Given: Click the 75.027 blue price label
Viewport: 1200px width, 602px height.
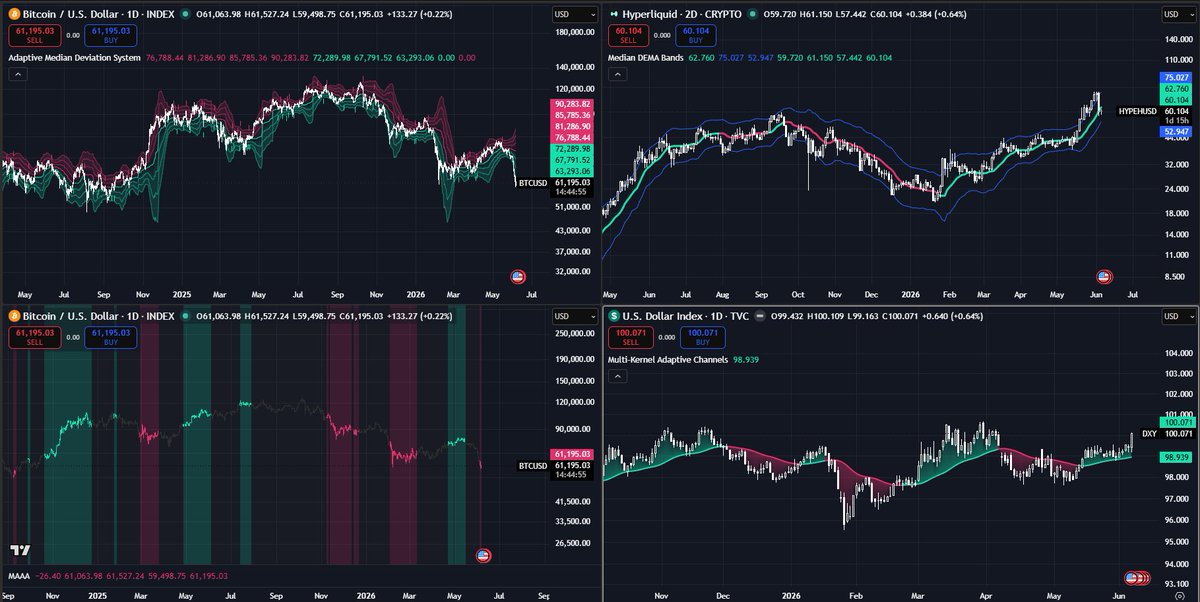Looking at the screenshot, I should click(x=1176, y=77).
